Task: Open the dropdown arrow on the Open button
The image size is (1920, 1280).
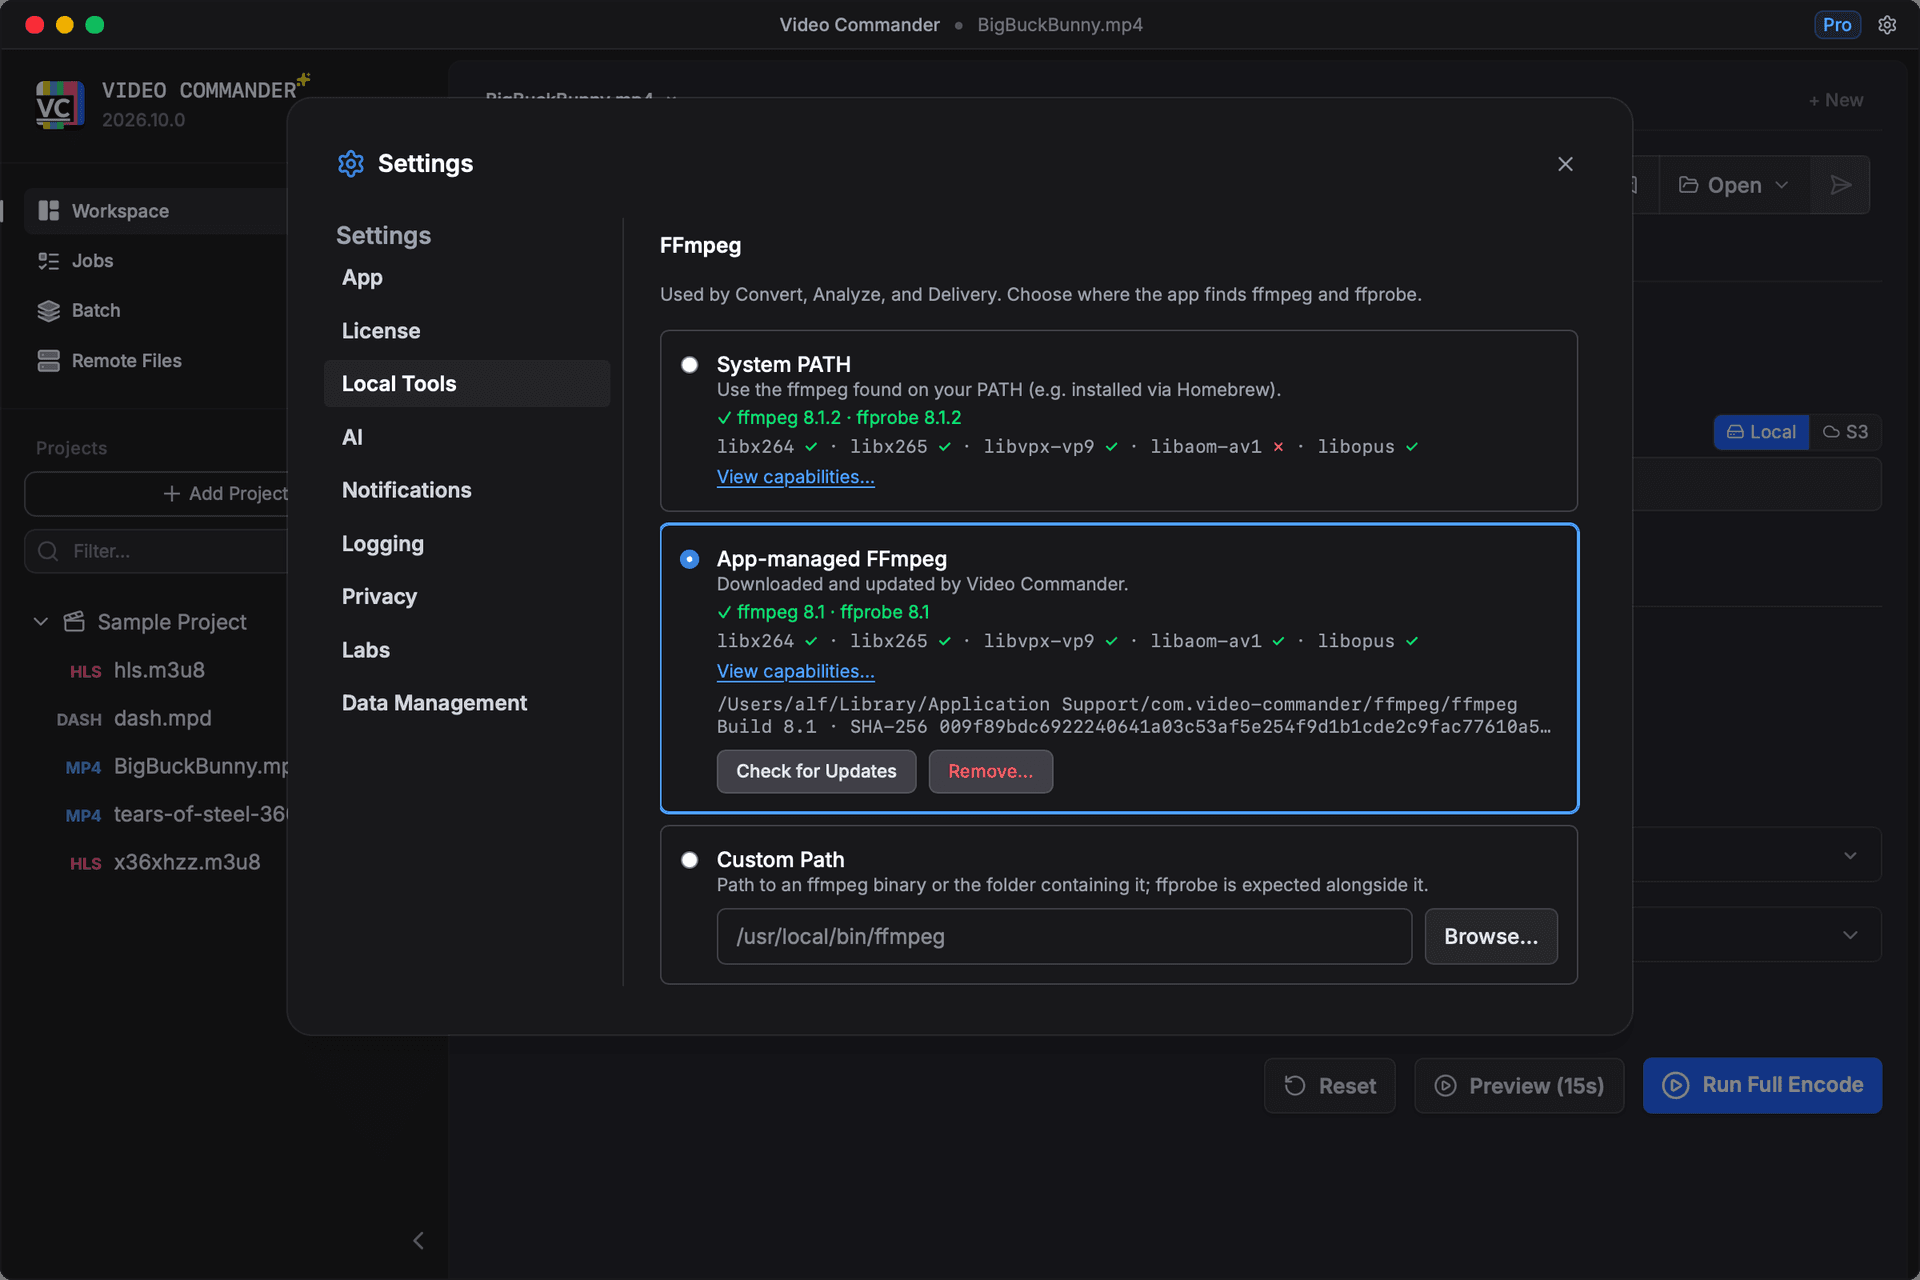Action: pos(1782,185)
